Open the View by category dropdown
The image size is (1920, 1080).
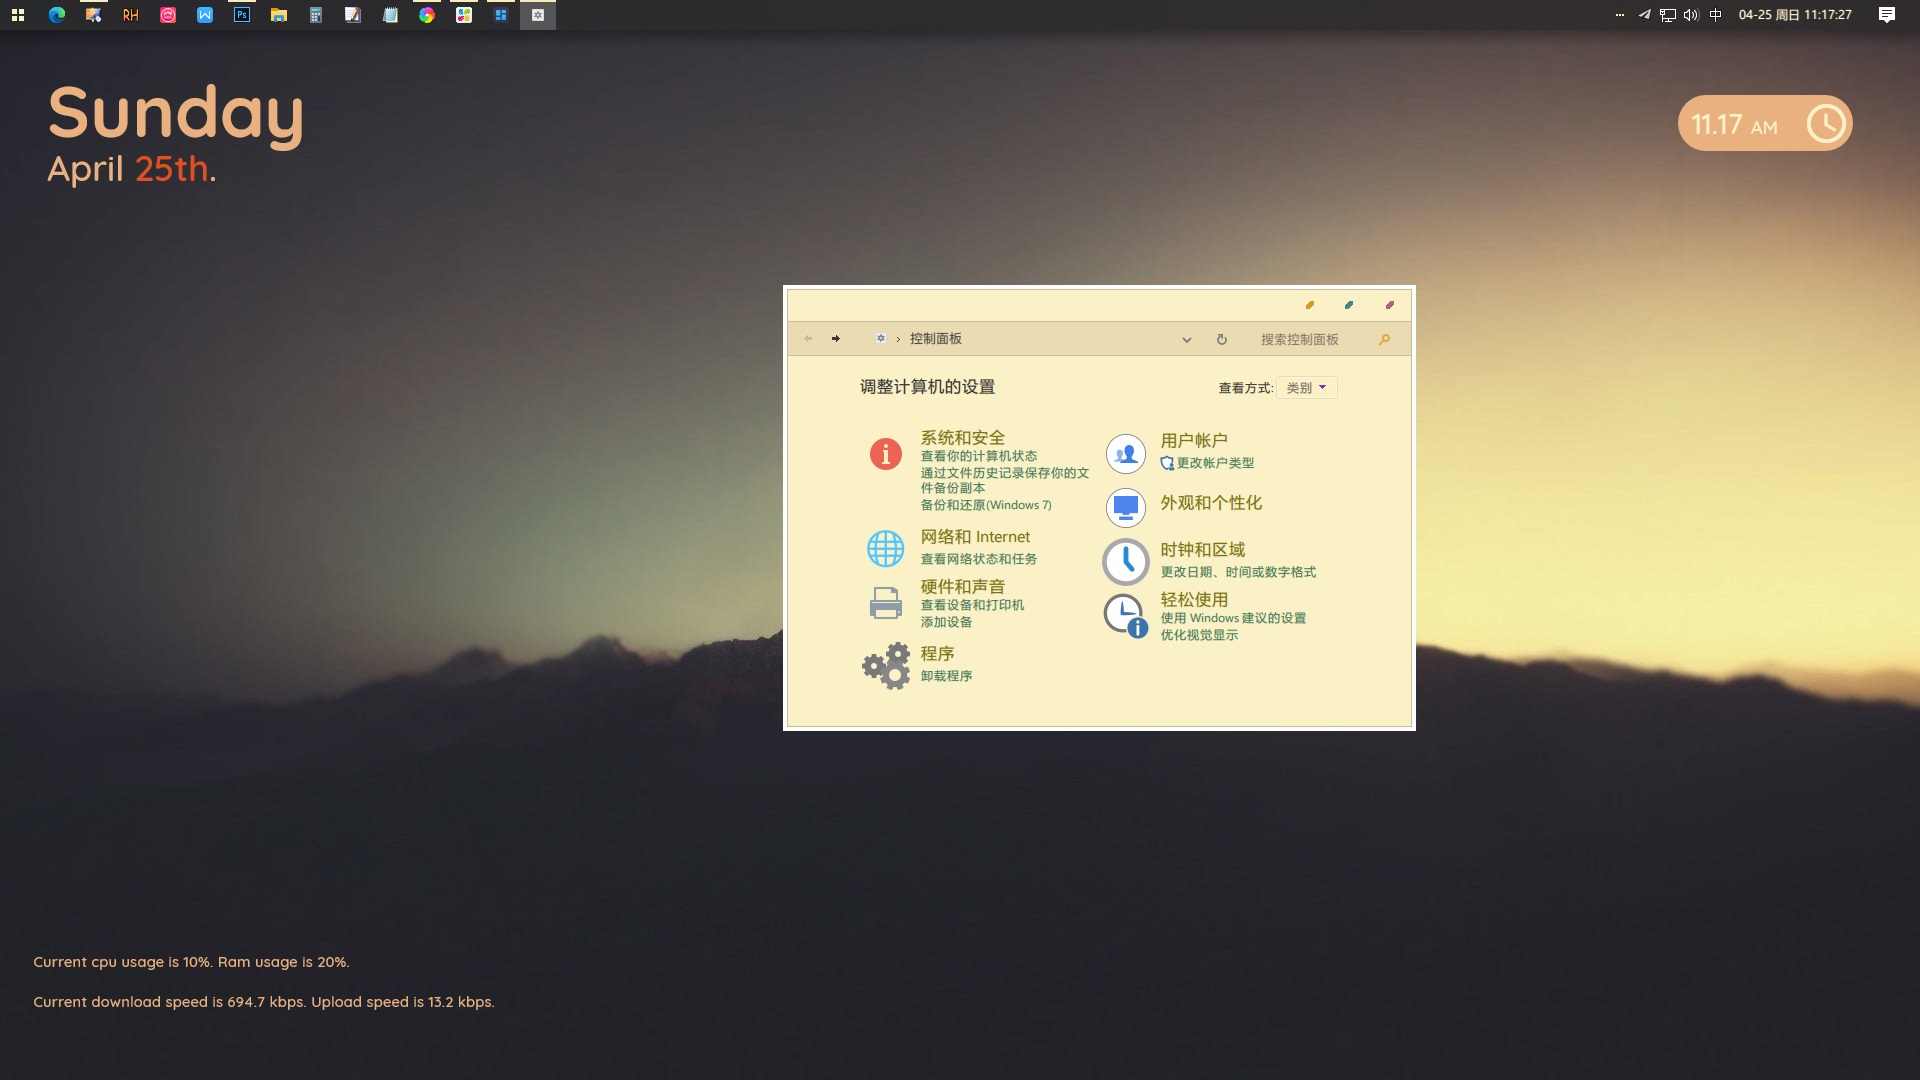coord(1306,388)
